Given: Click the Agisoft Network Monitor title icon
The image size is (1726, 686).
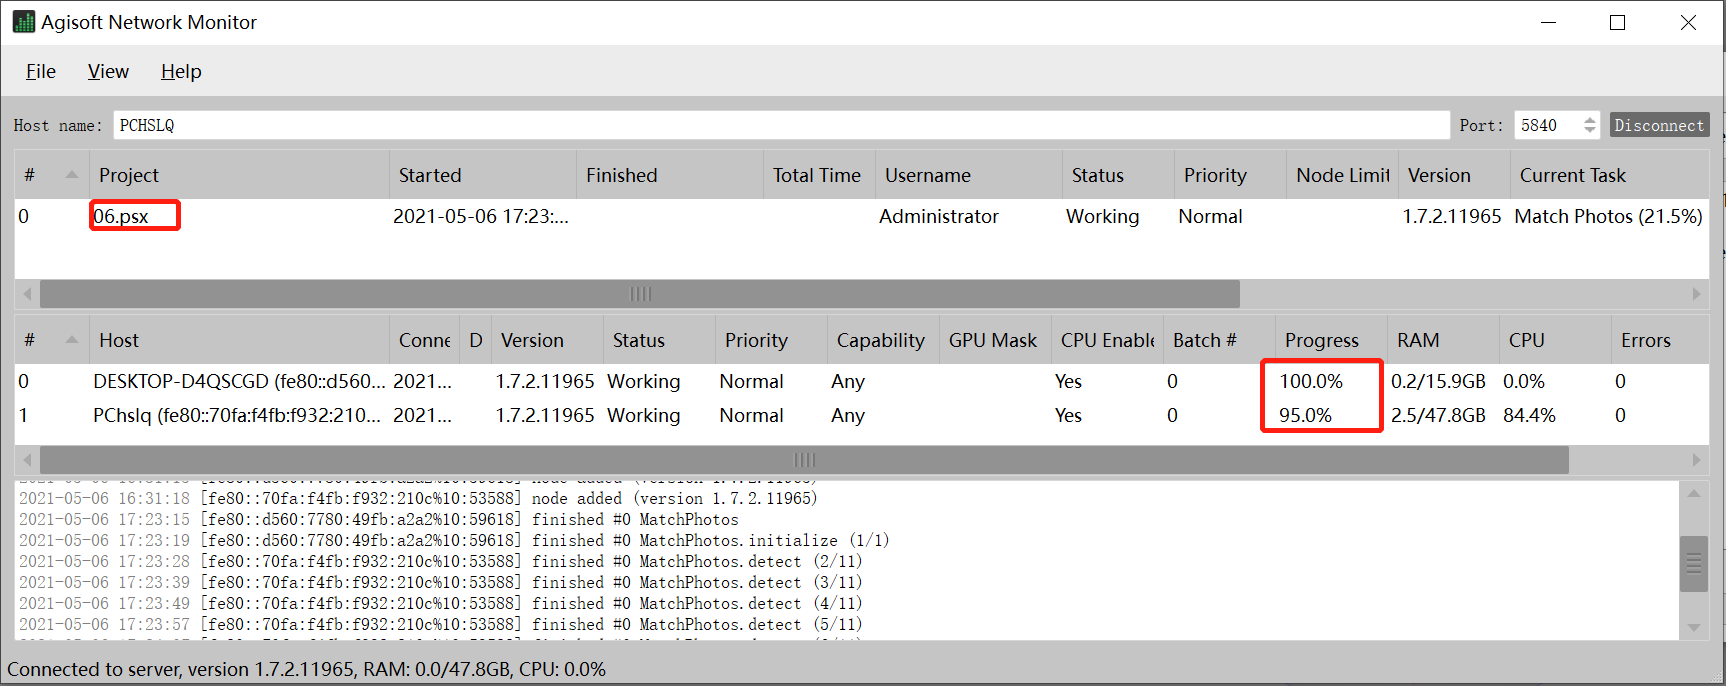Looking at the screenshot, I should coord(23,22).
